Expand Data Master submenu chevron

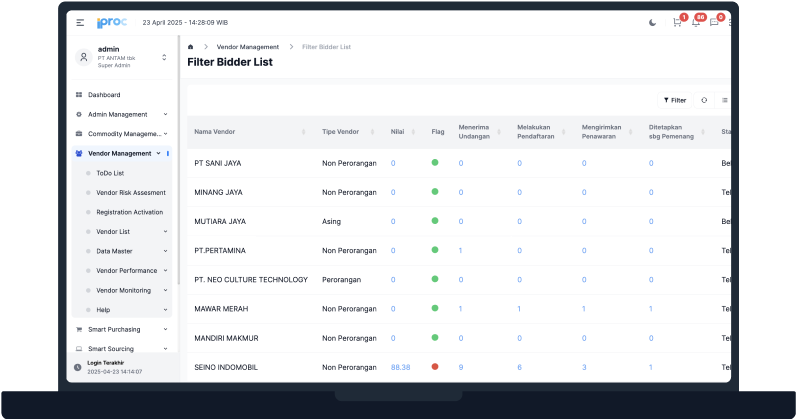[165, 251]
